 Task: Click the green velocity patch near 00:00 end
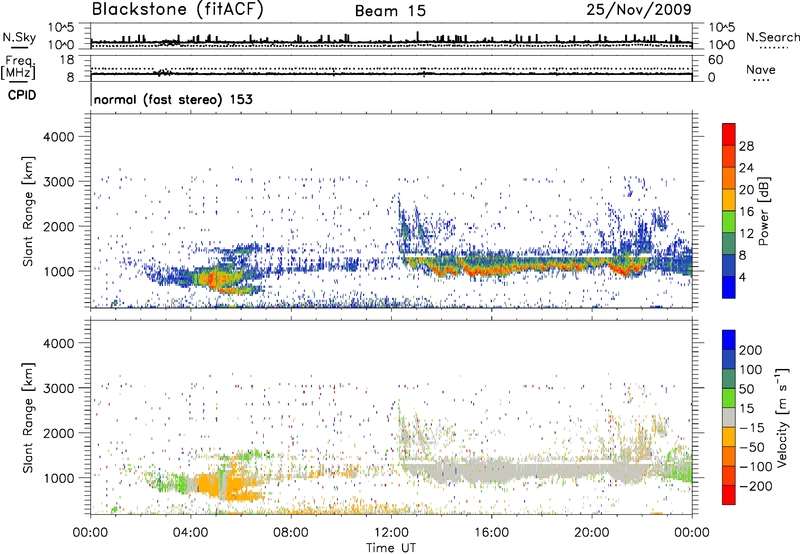[x=681, y=467]
